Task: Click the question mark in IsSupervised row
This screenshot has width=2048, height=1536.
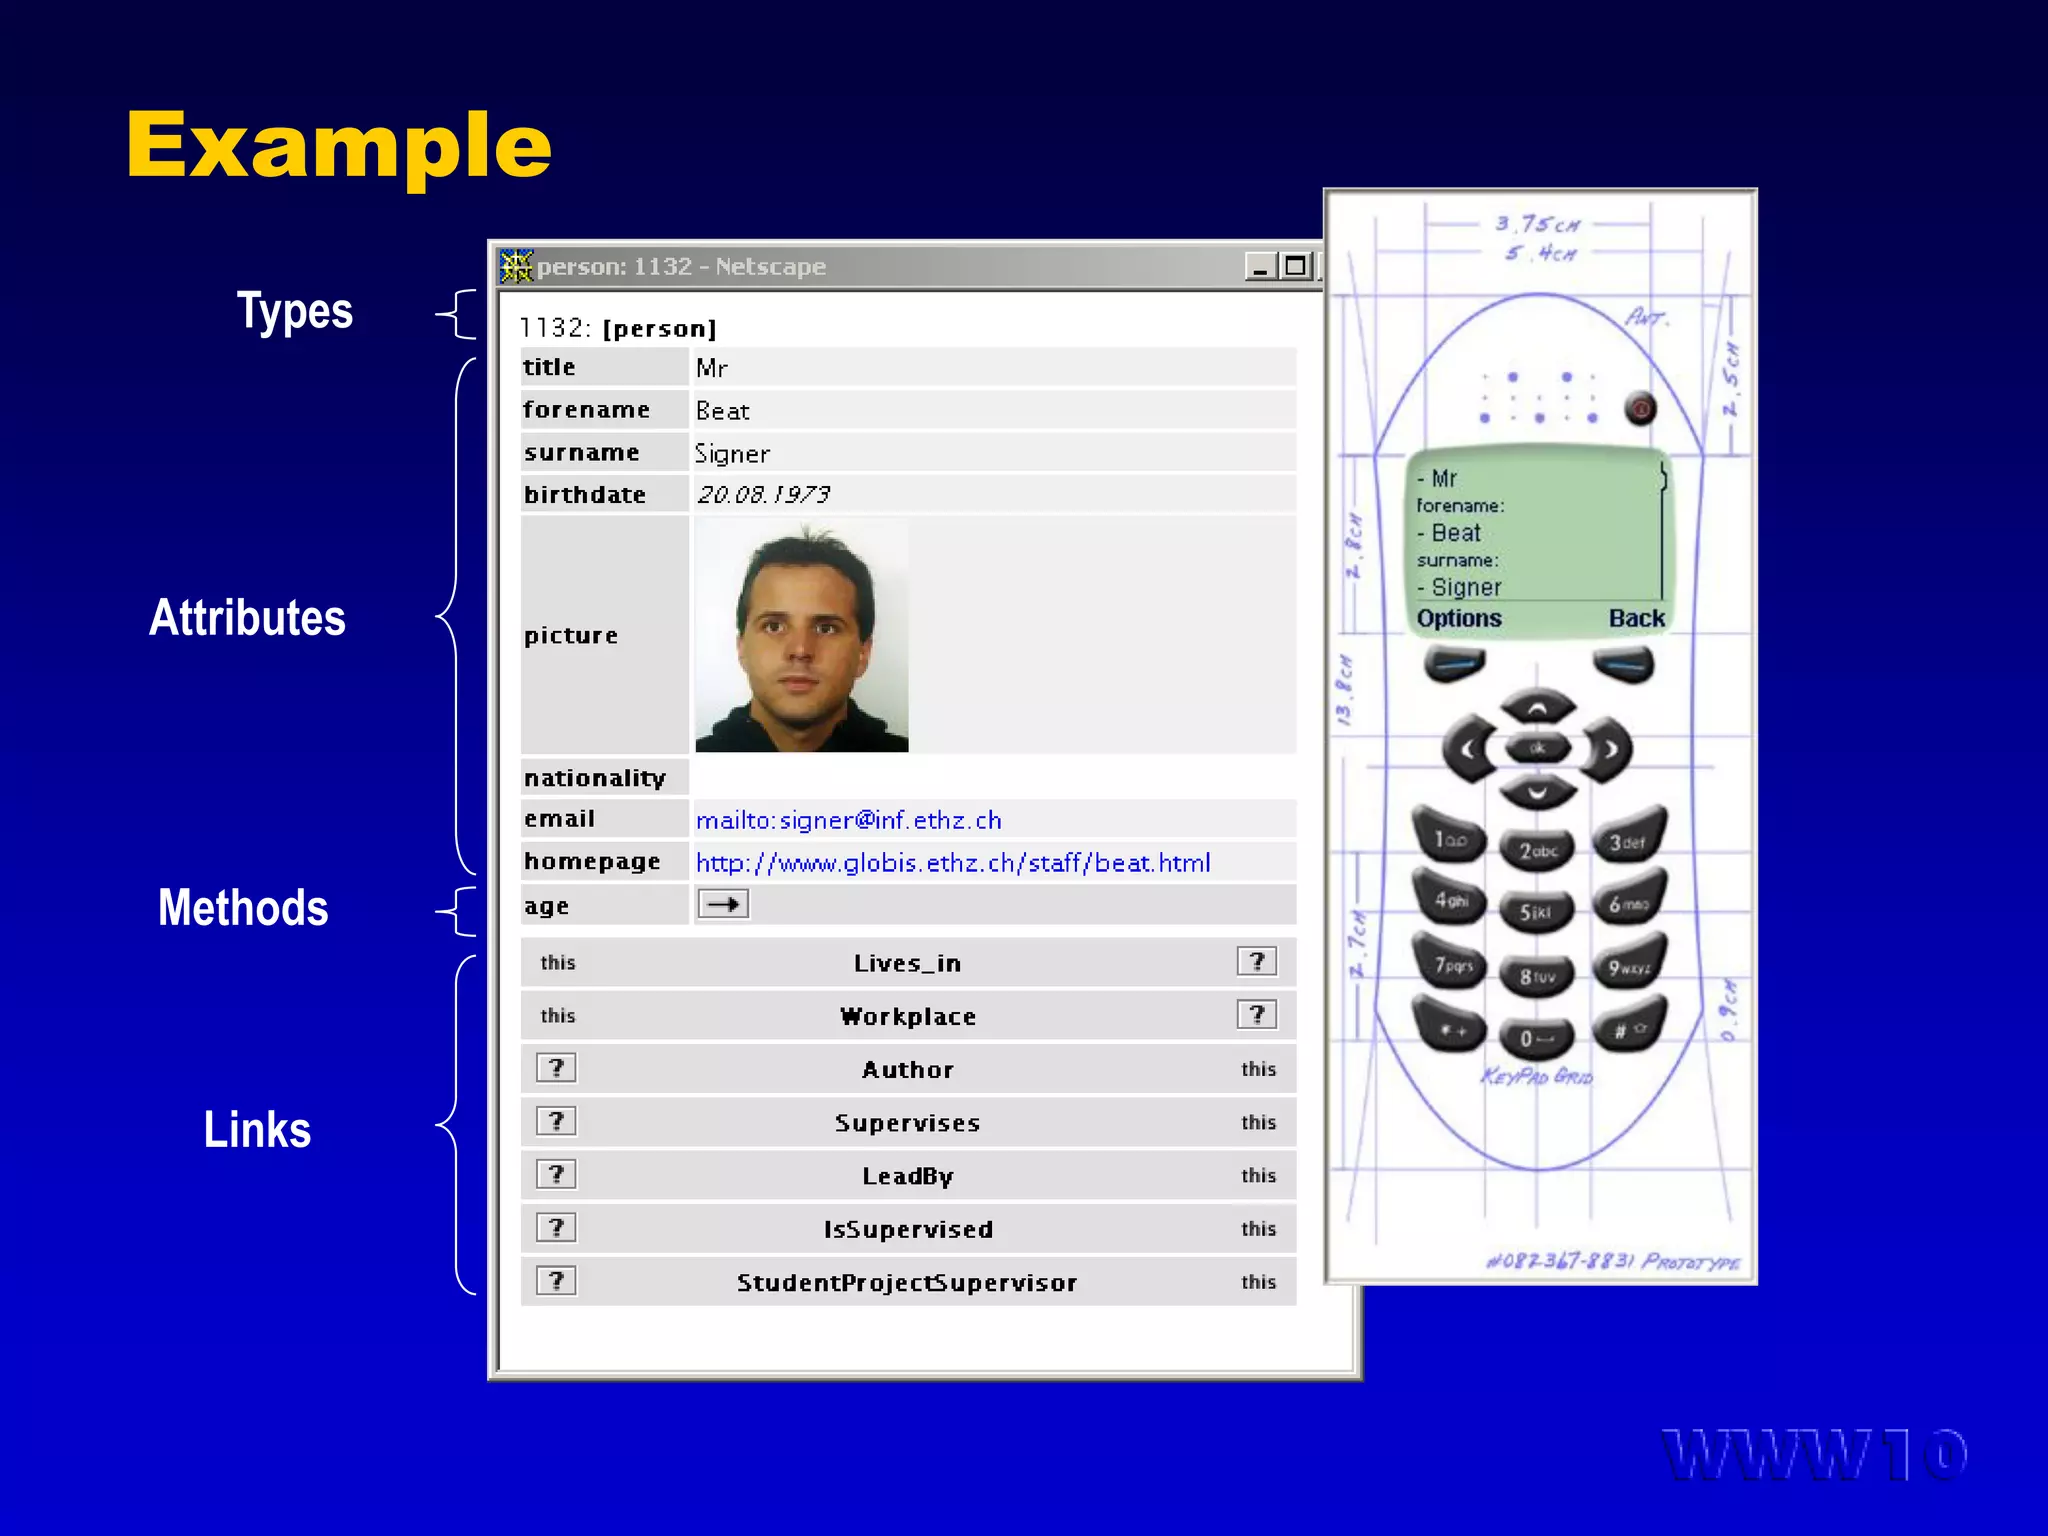Action: [556, 1227]
